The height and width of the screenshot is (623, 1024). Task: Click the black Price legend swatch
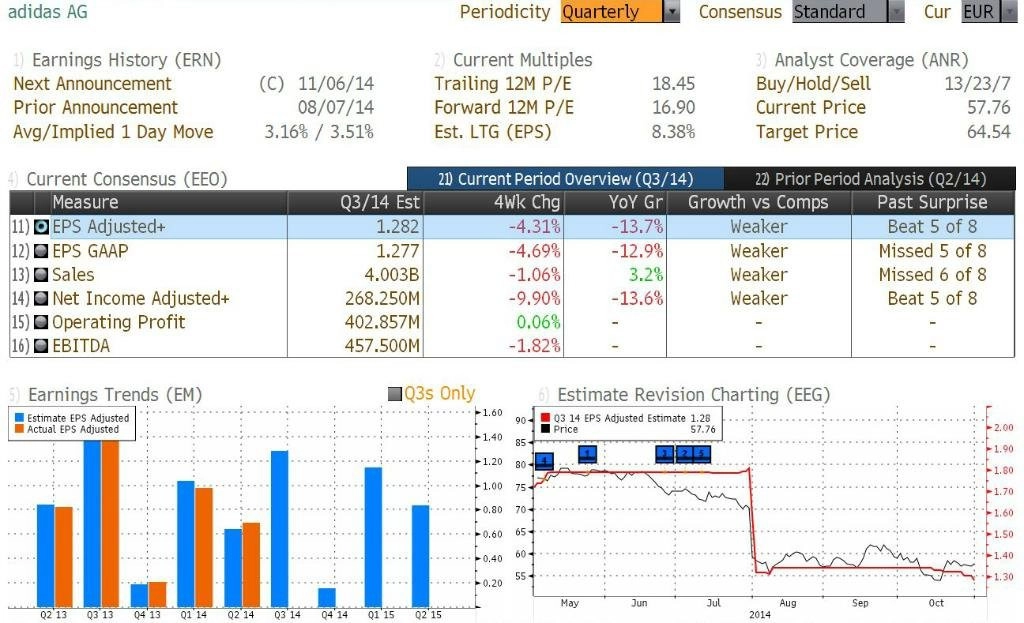tap(545, 429)
